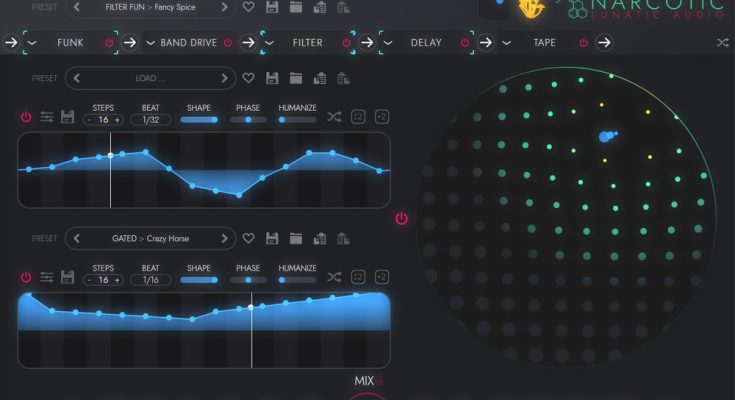The width and height of the screenshot is (735, 400).
Task: Open the TAPE effect dropdown chevron
Action: click(x=507, y=43)
